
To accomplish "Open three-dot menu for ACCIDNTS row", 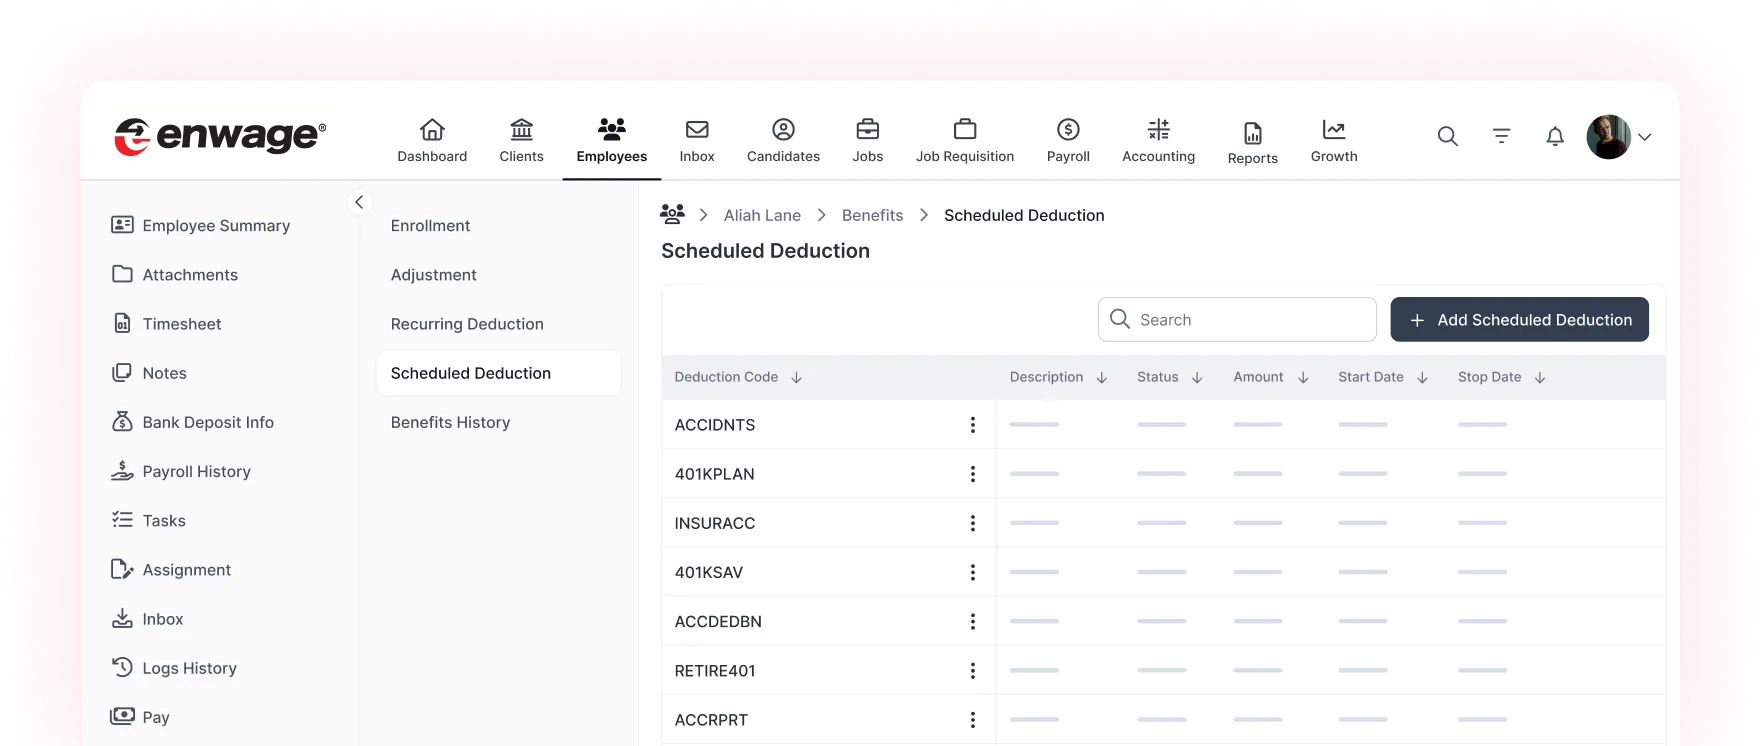I will tap(972, 425).
